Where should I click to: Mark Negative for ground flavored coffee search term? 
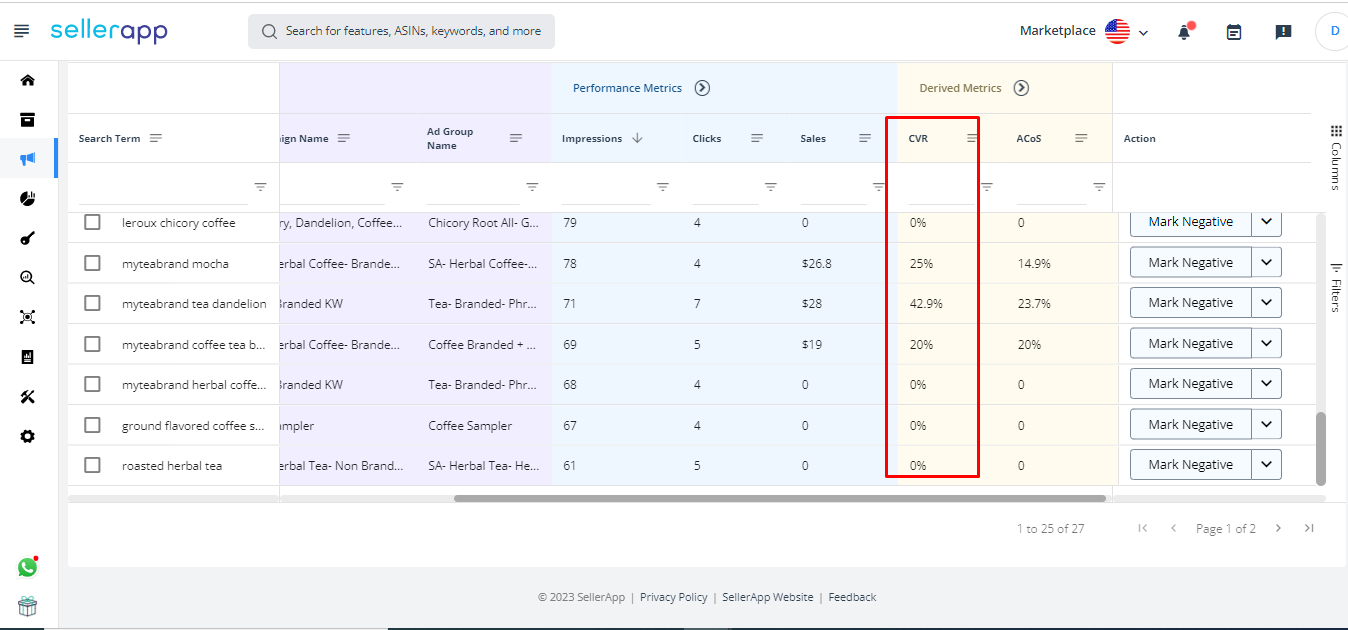(x=1190, y=423)
